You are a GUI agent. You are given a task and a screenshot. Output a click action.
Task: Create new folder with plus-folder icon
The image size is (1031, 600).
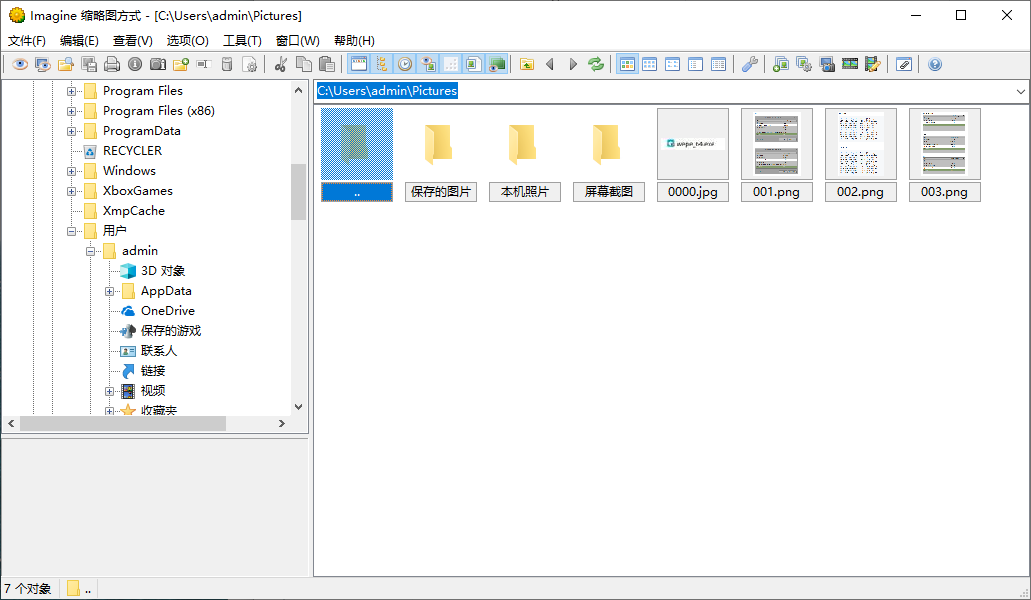(181, 64)
